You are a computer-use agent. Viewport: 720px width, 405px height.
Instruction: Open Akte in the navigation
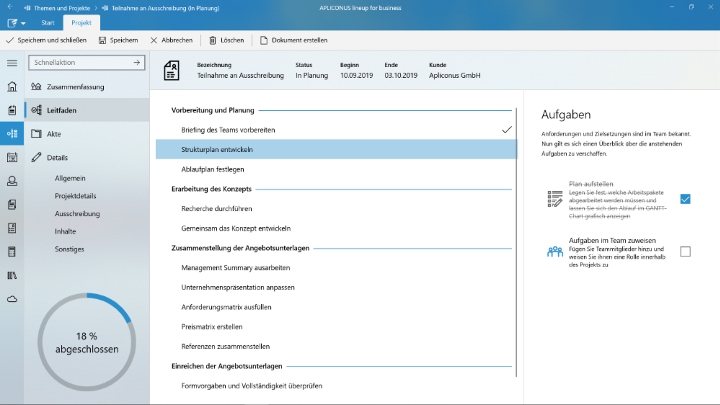(87, 134)
